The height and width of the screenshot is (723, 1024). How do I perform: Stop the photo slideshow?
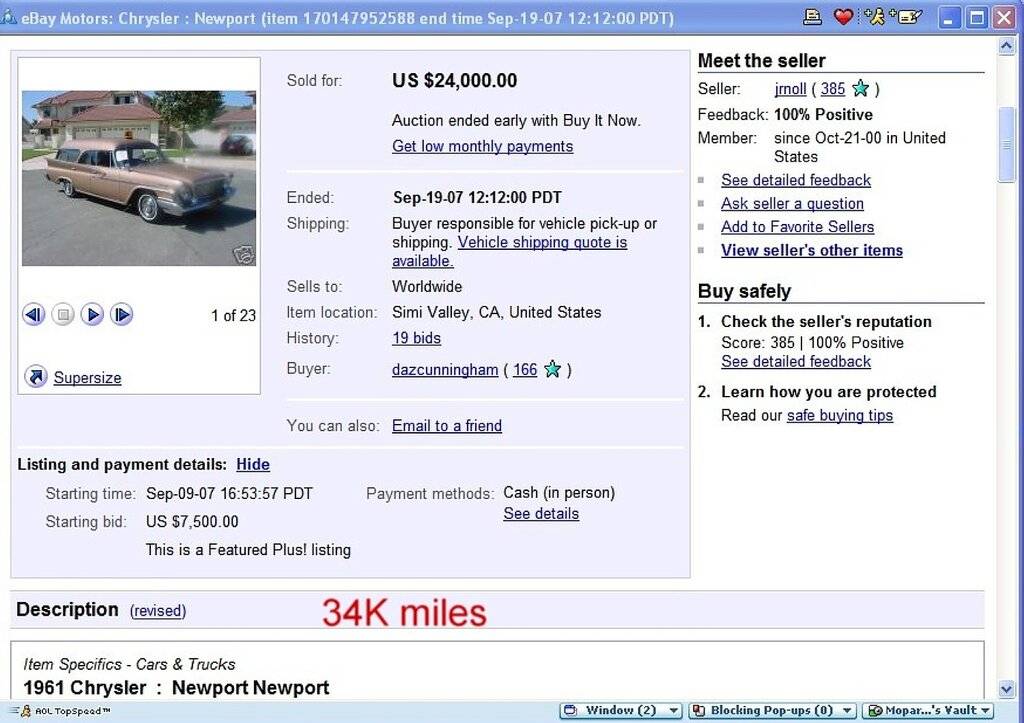coord(63,315)
